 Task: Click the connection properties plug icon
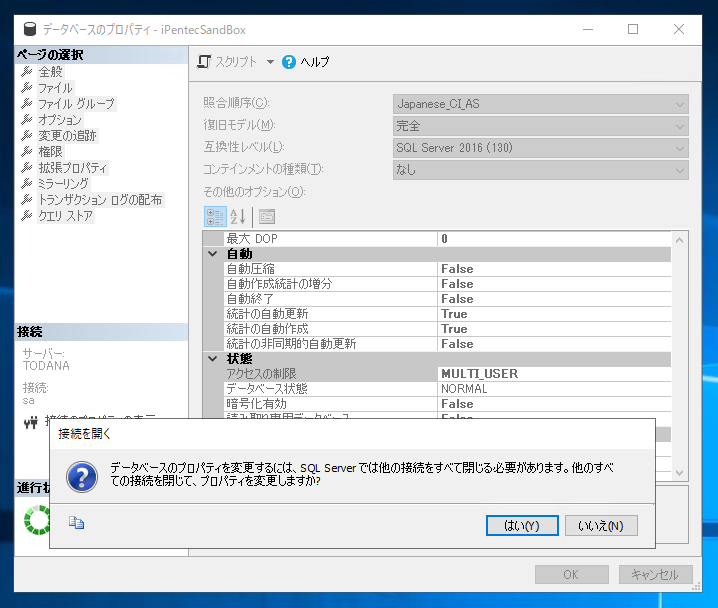point(31,422)
